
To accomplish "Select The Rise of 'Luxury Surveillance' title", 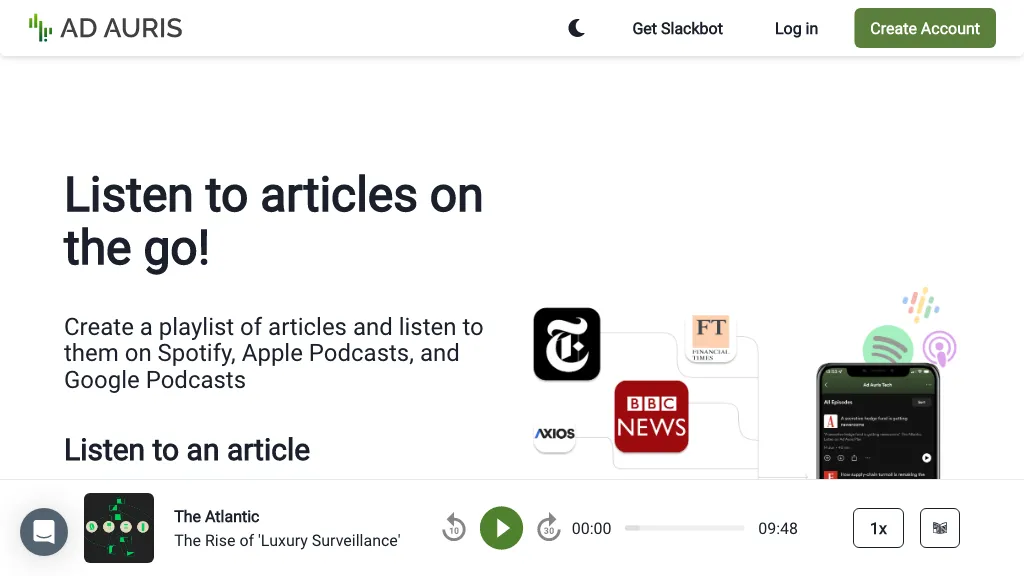I will pyautogui.click(x=287, y=540).
